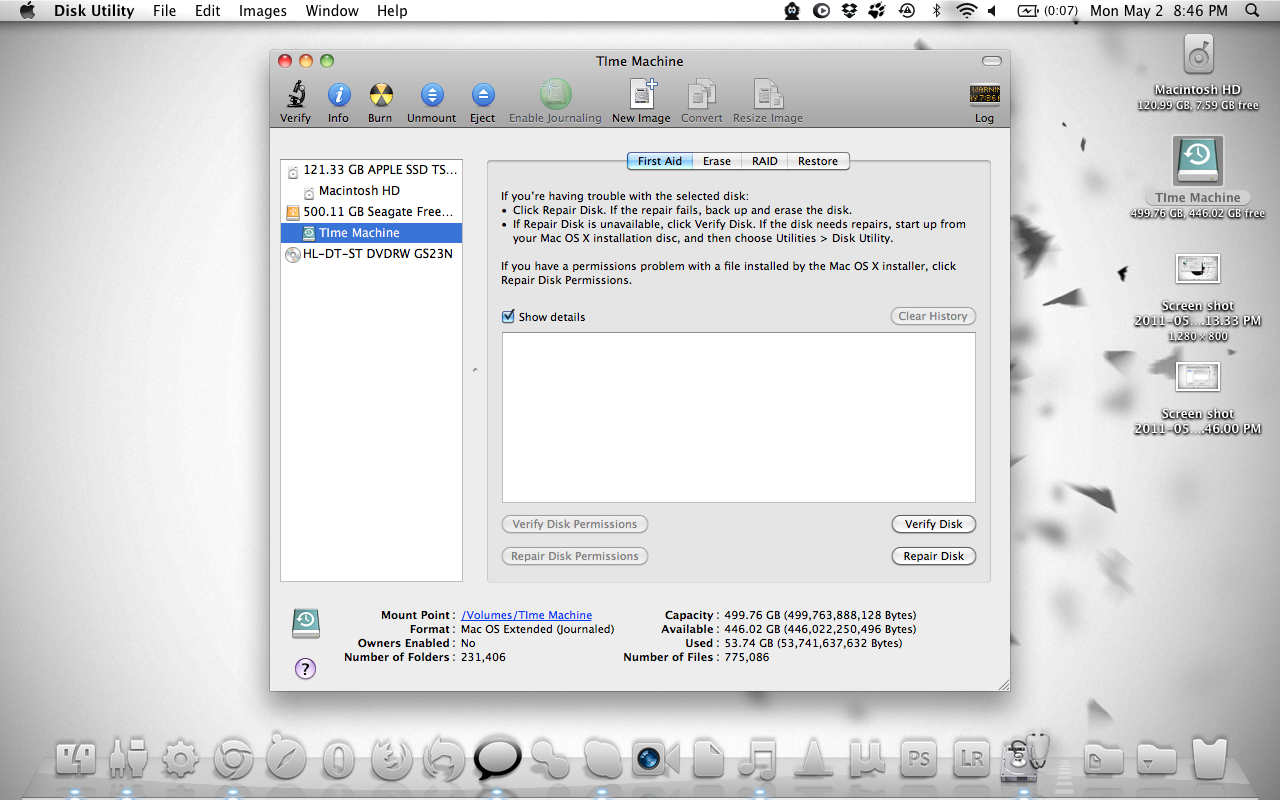This screenshot has width=1280, height=800.
Task: Click the Mon May 2 8:46 PM clock
Action: [1158, 11]
